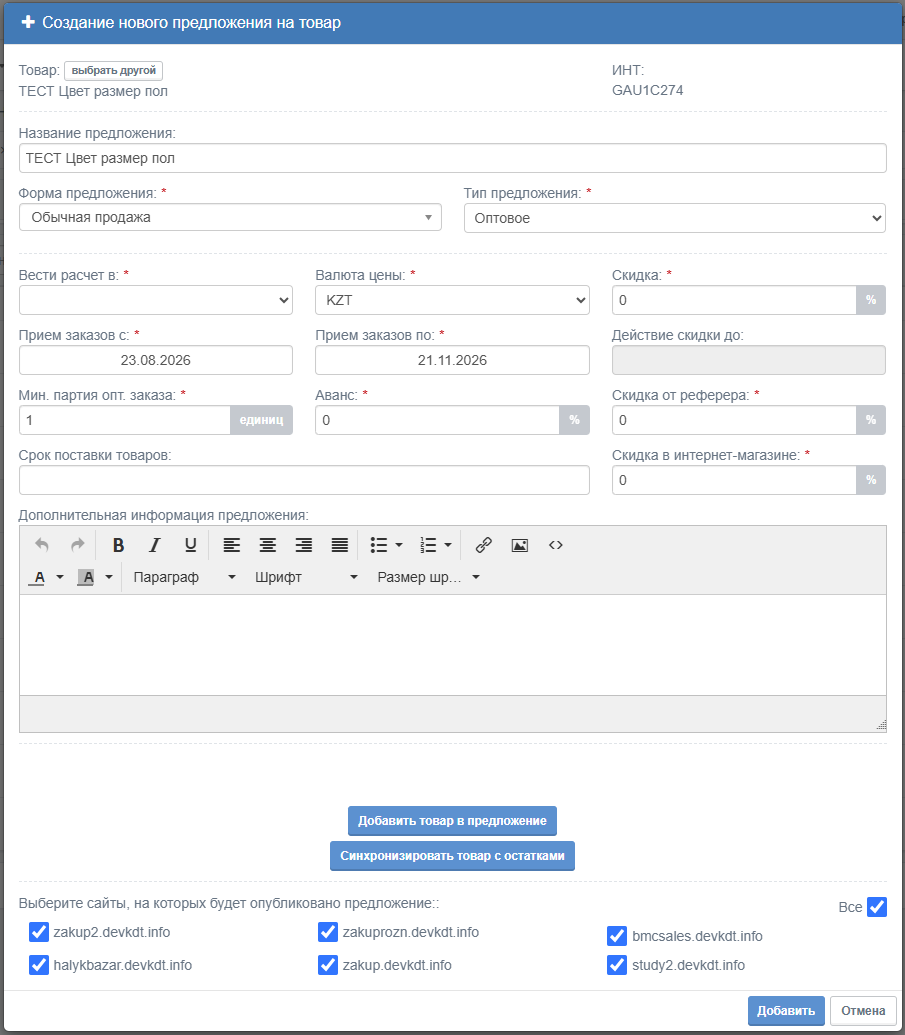This screenshot has width=905, height=1035.
Task: Uncheck the zakuprozn.devkdt.info site
Action: [x=328, y=932]
